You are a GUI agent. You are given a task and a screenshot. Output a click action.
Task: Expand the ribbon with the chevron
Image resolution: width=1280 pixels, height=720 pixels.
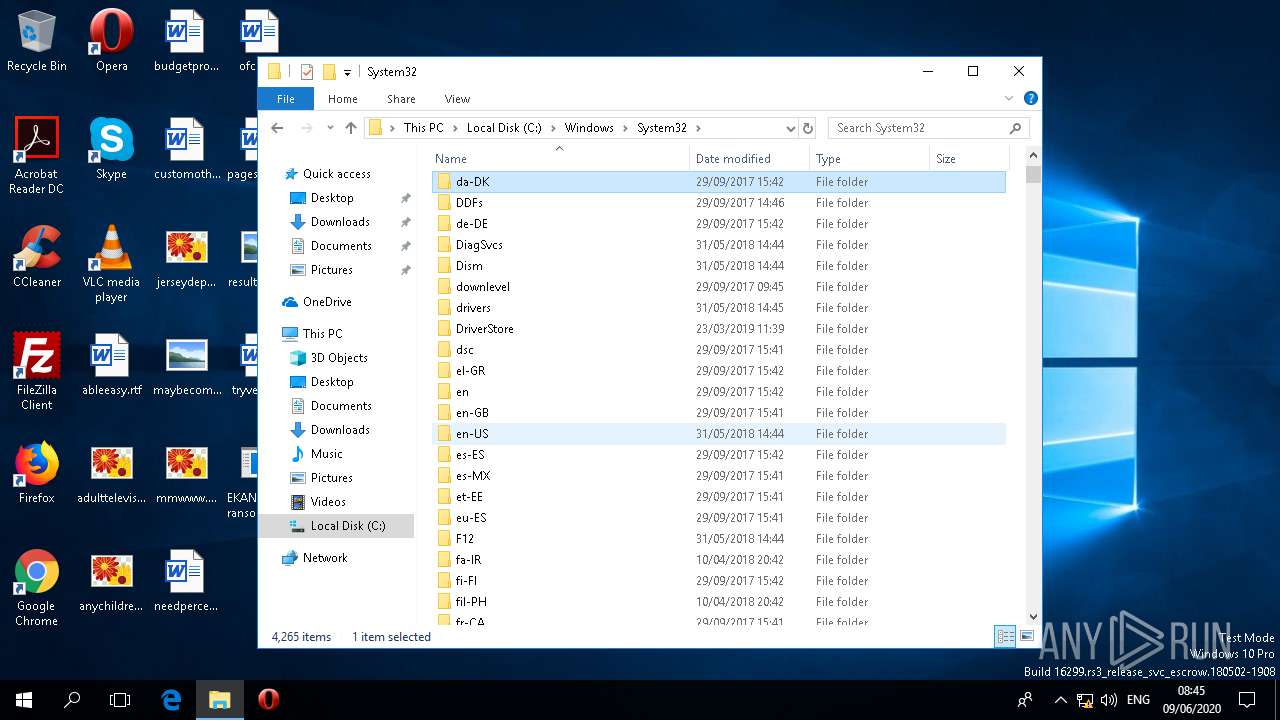click(x=1009, y=98)
